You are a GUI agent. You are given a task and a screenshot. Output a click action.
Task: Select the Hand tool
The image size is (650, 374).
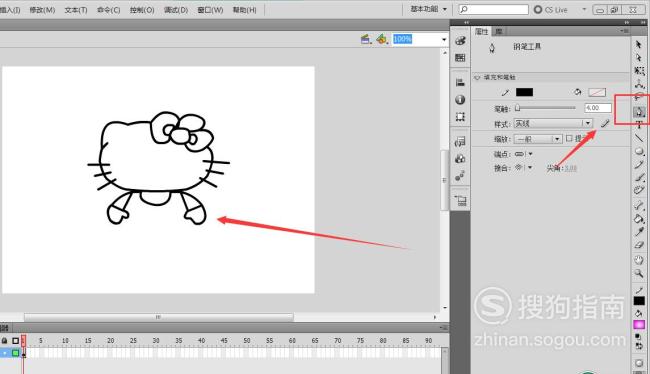(639, 260)
